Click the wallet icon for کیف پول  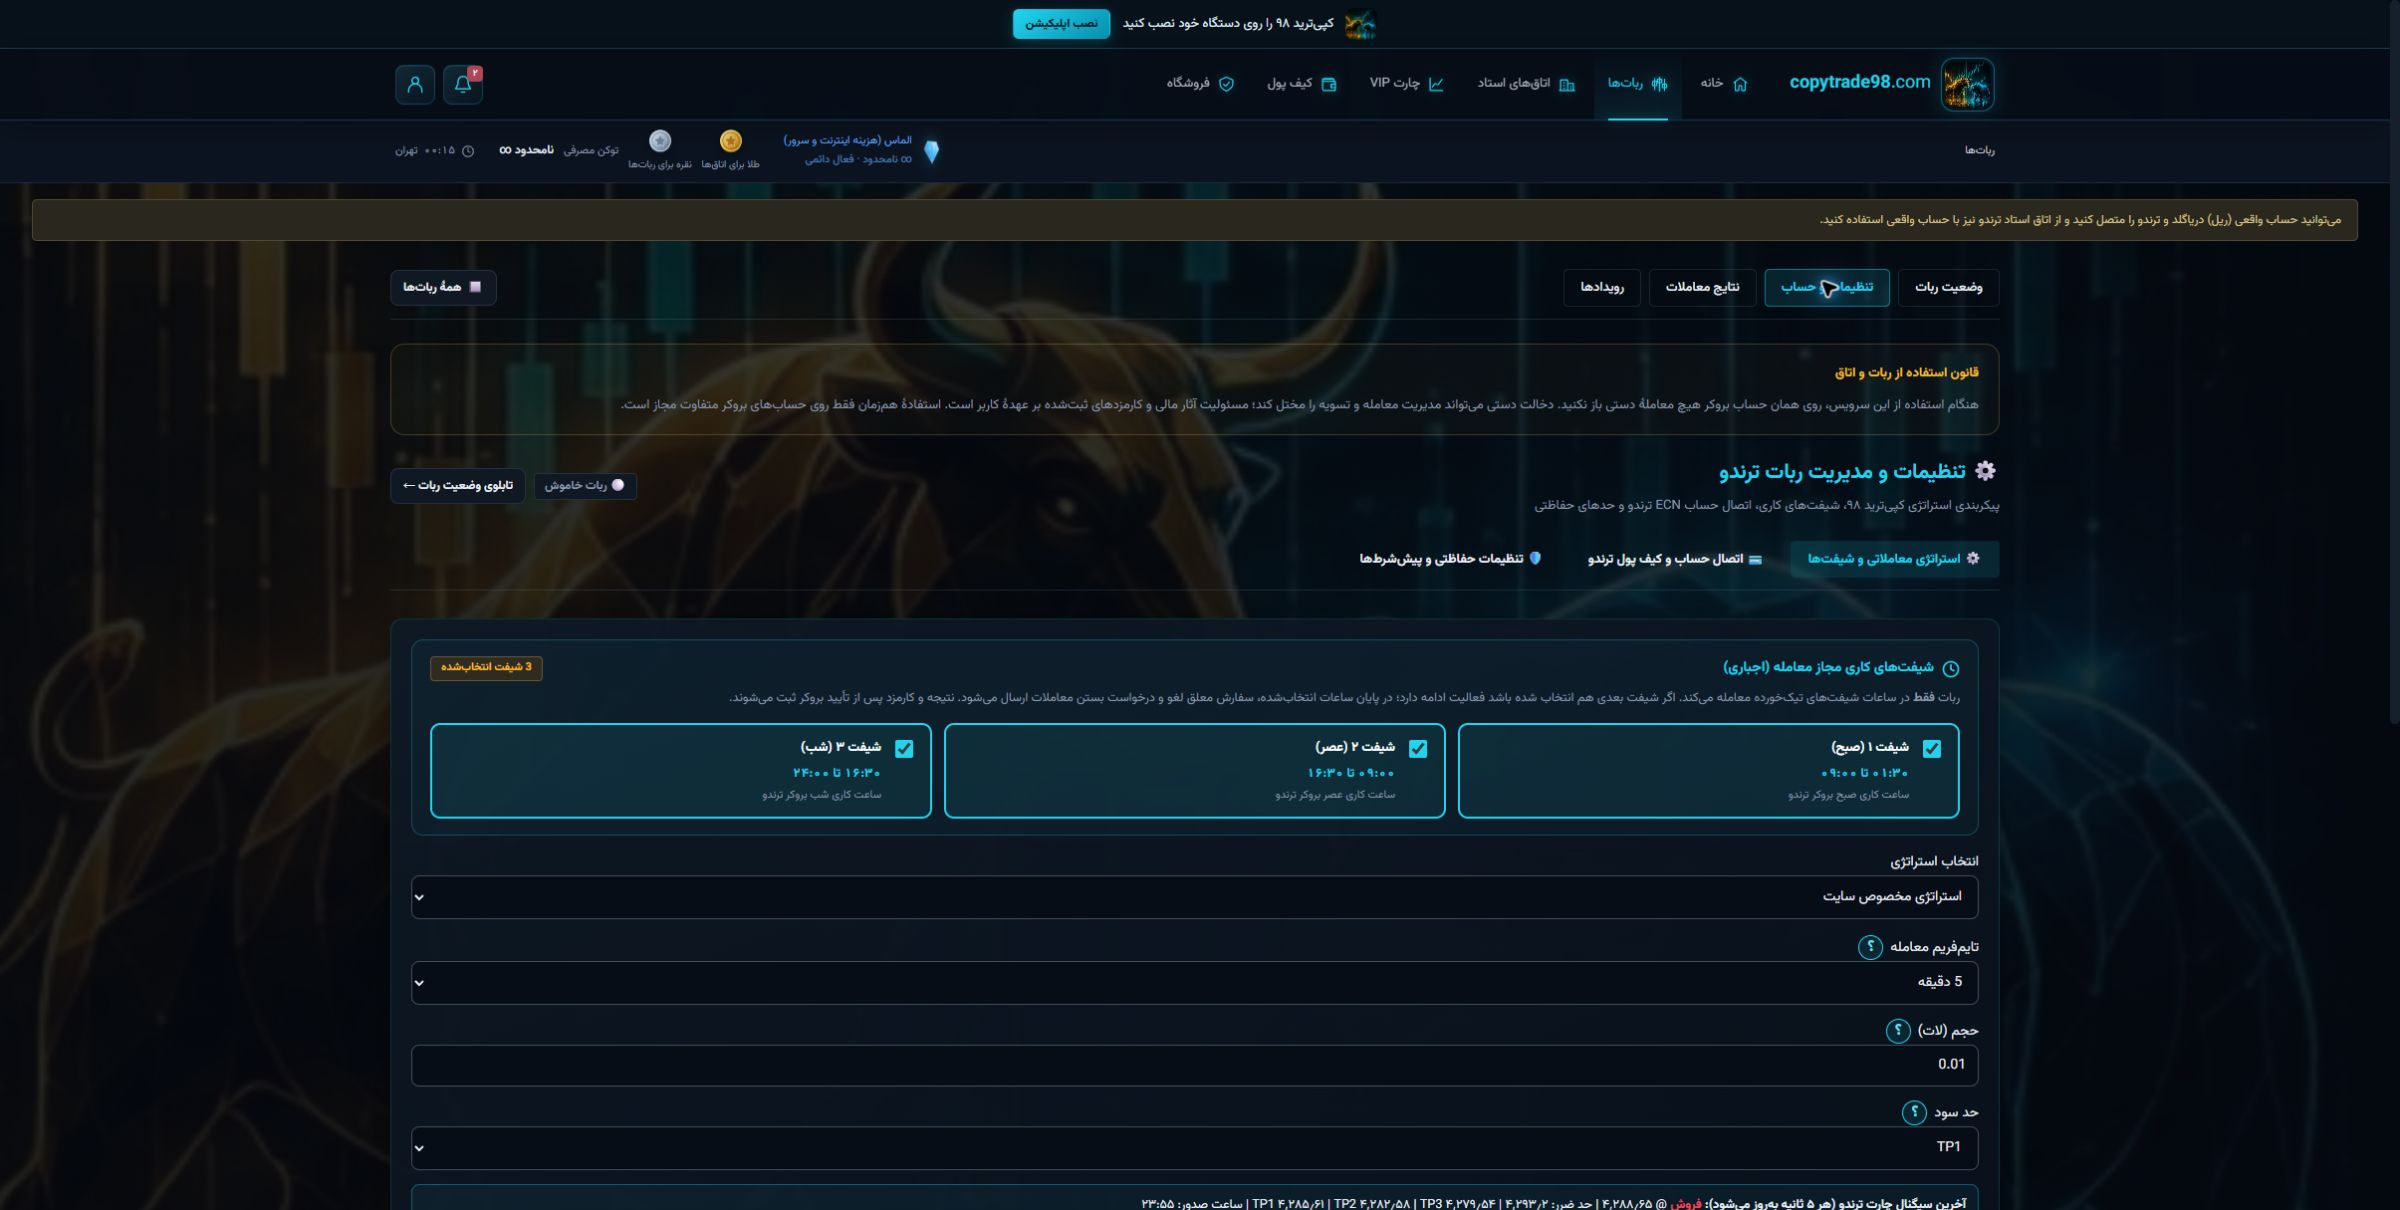(x=1329, y=84)
